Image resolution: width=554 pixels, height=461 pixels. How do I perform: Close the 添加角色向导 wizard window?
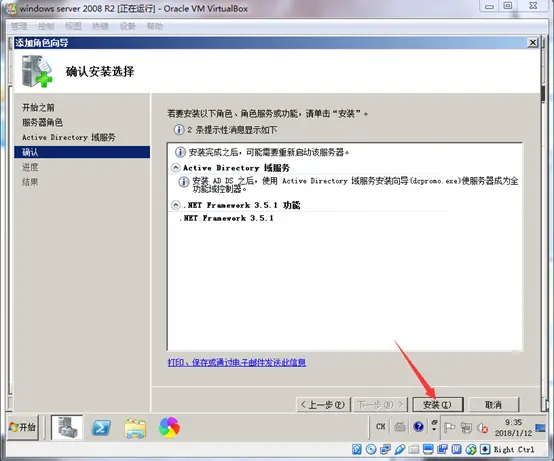click(532, 43)
